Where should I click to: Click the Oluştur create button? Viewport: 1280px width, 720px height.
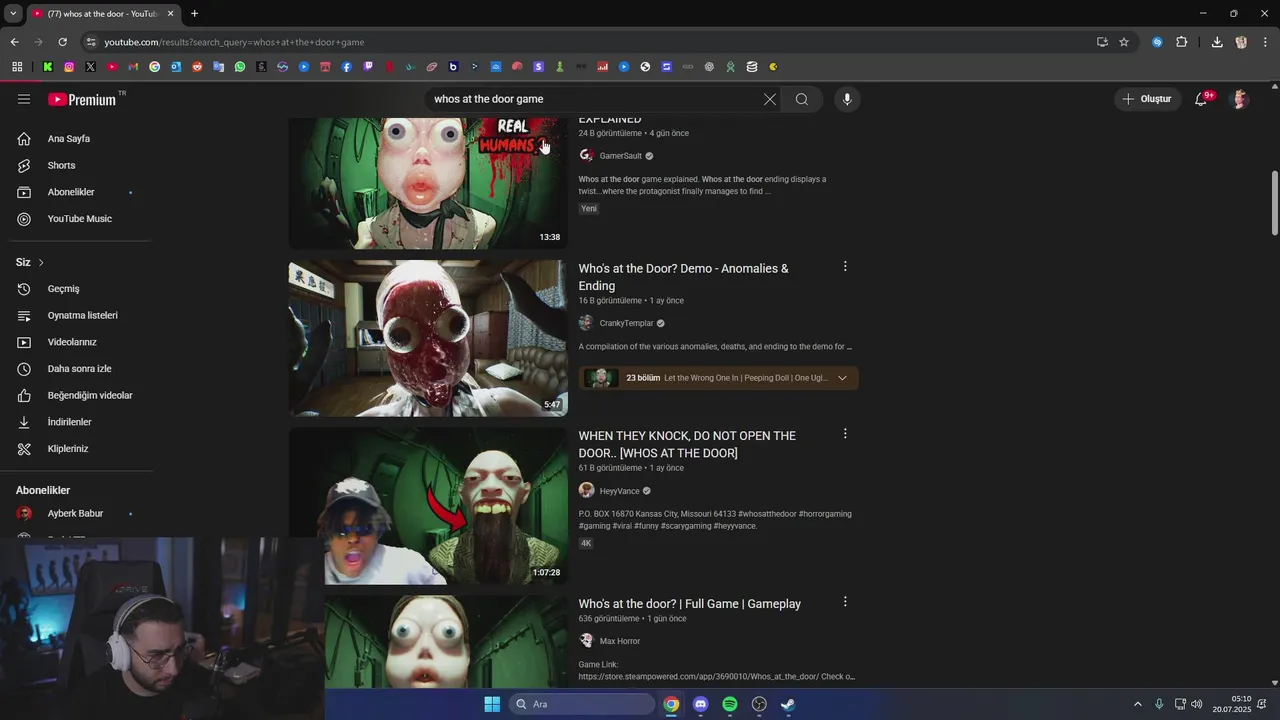[x=1146, y=99]
